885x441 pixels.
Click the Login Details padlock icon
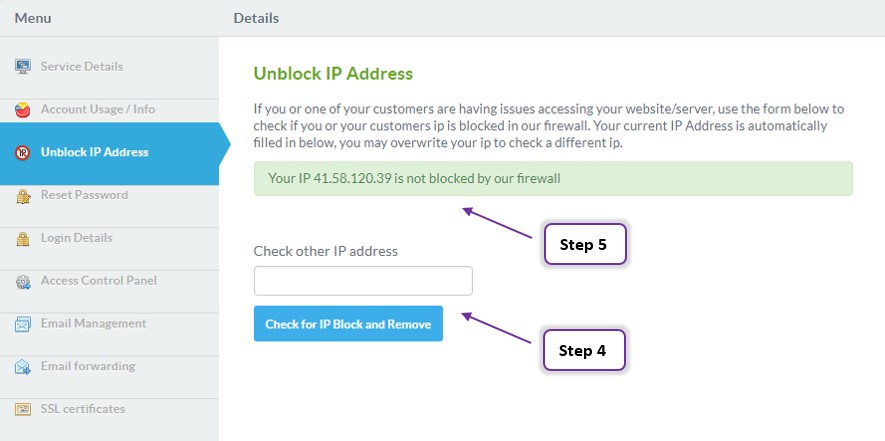click(23, 238)
